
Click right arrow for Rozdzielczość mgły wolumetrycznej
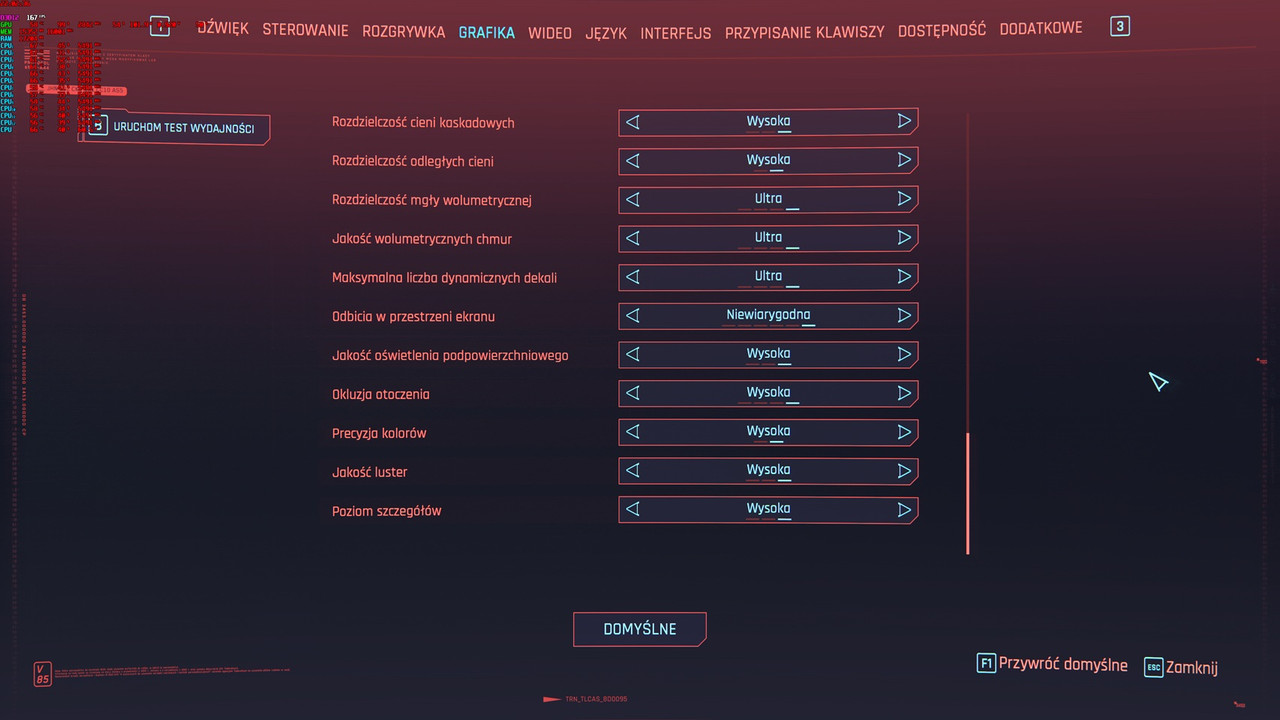coord(904,199)
